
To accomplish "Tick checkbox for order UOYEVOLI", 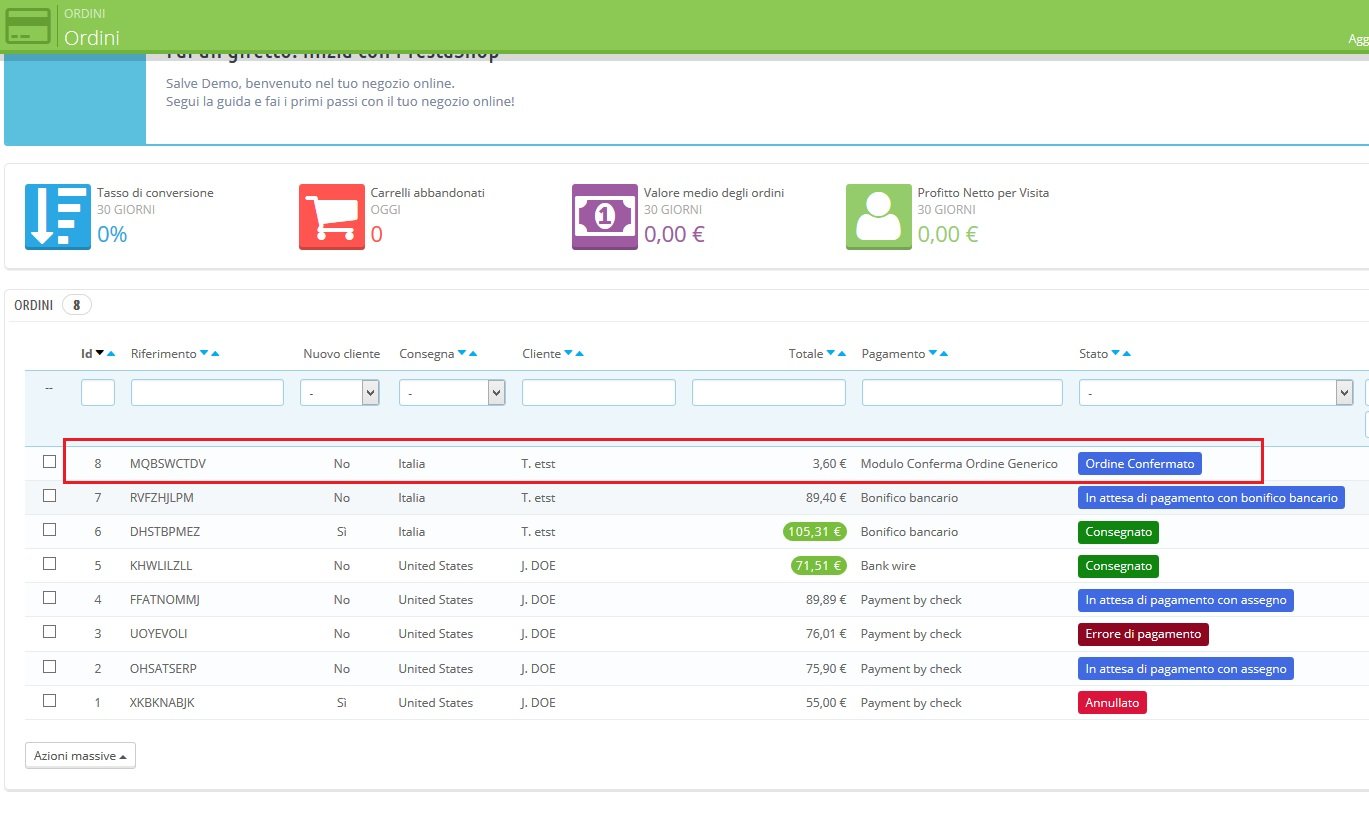I will 49,632.
